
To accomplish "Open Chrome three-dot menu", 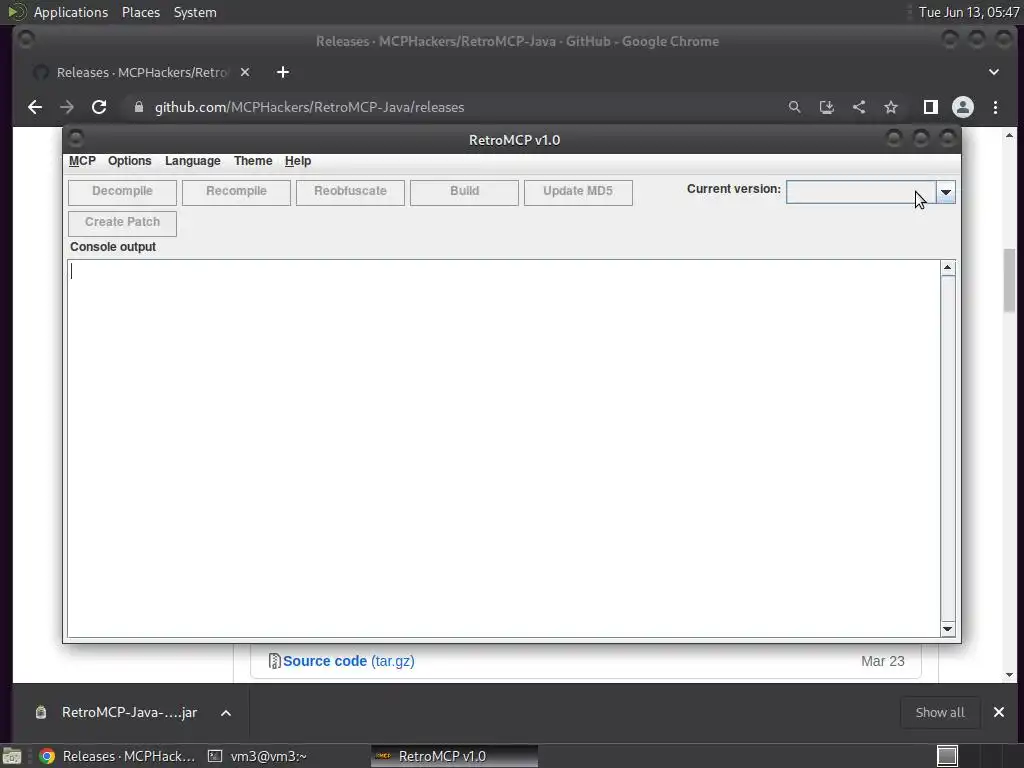I will click(995, 107).
